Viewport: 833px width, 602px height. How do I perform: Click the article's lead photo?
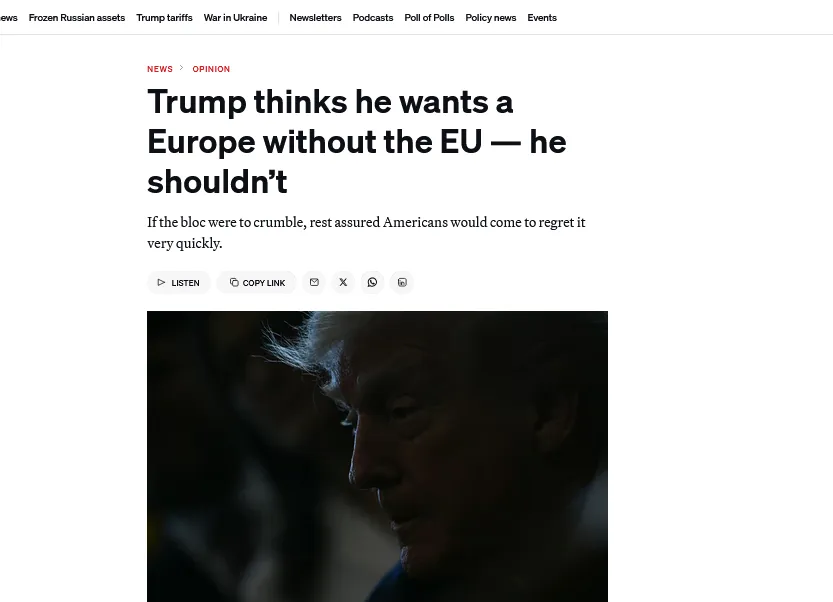pos(377,456)
